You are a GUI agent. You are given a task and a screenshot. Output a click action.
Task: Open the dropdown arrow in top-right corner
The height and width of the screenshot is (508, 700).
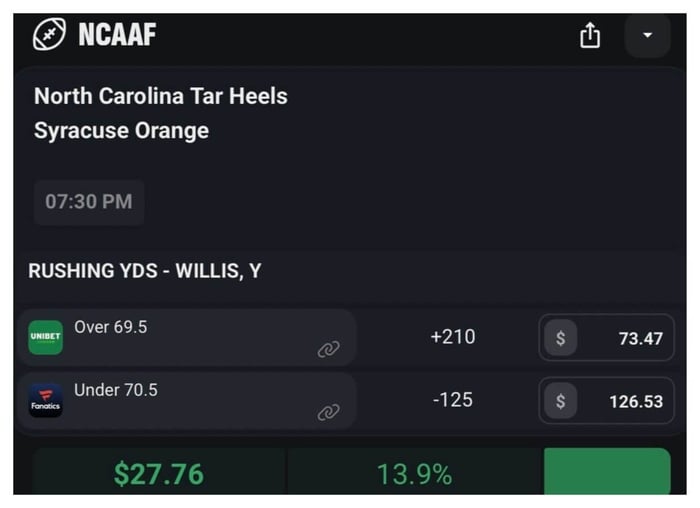pos(647,36)
